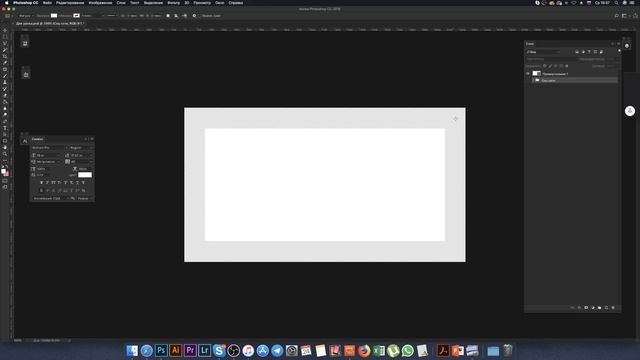Click the gear settings icon in options bar
The width and height of the screenshot is (640, 360).
(x=194, y=16)
